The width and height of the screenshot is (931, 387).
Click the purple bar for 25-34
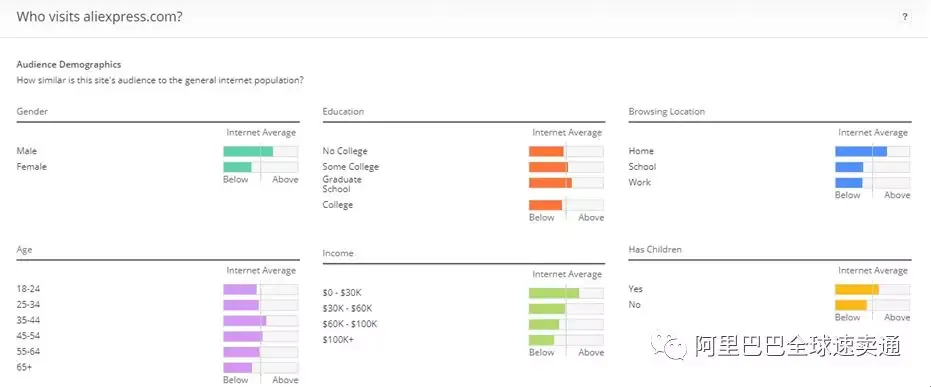[x=241, y=305]
